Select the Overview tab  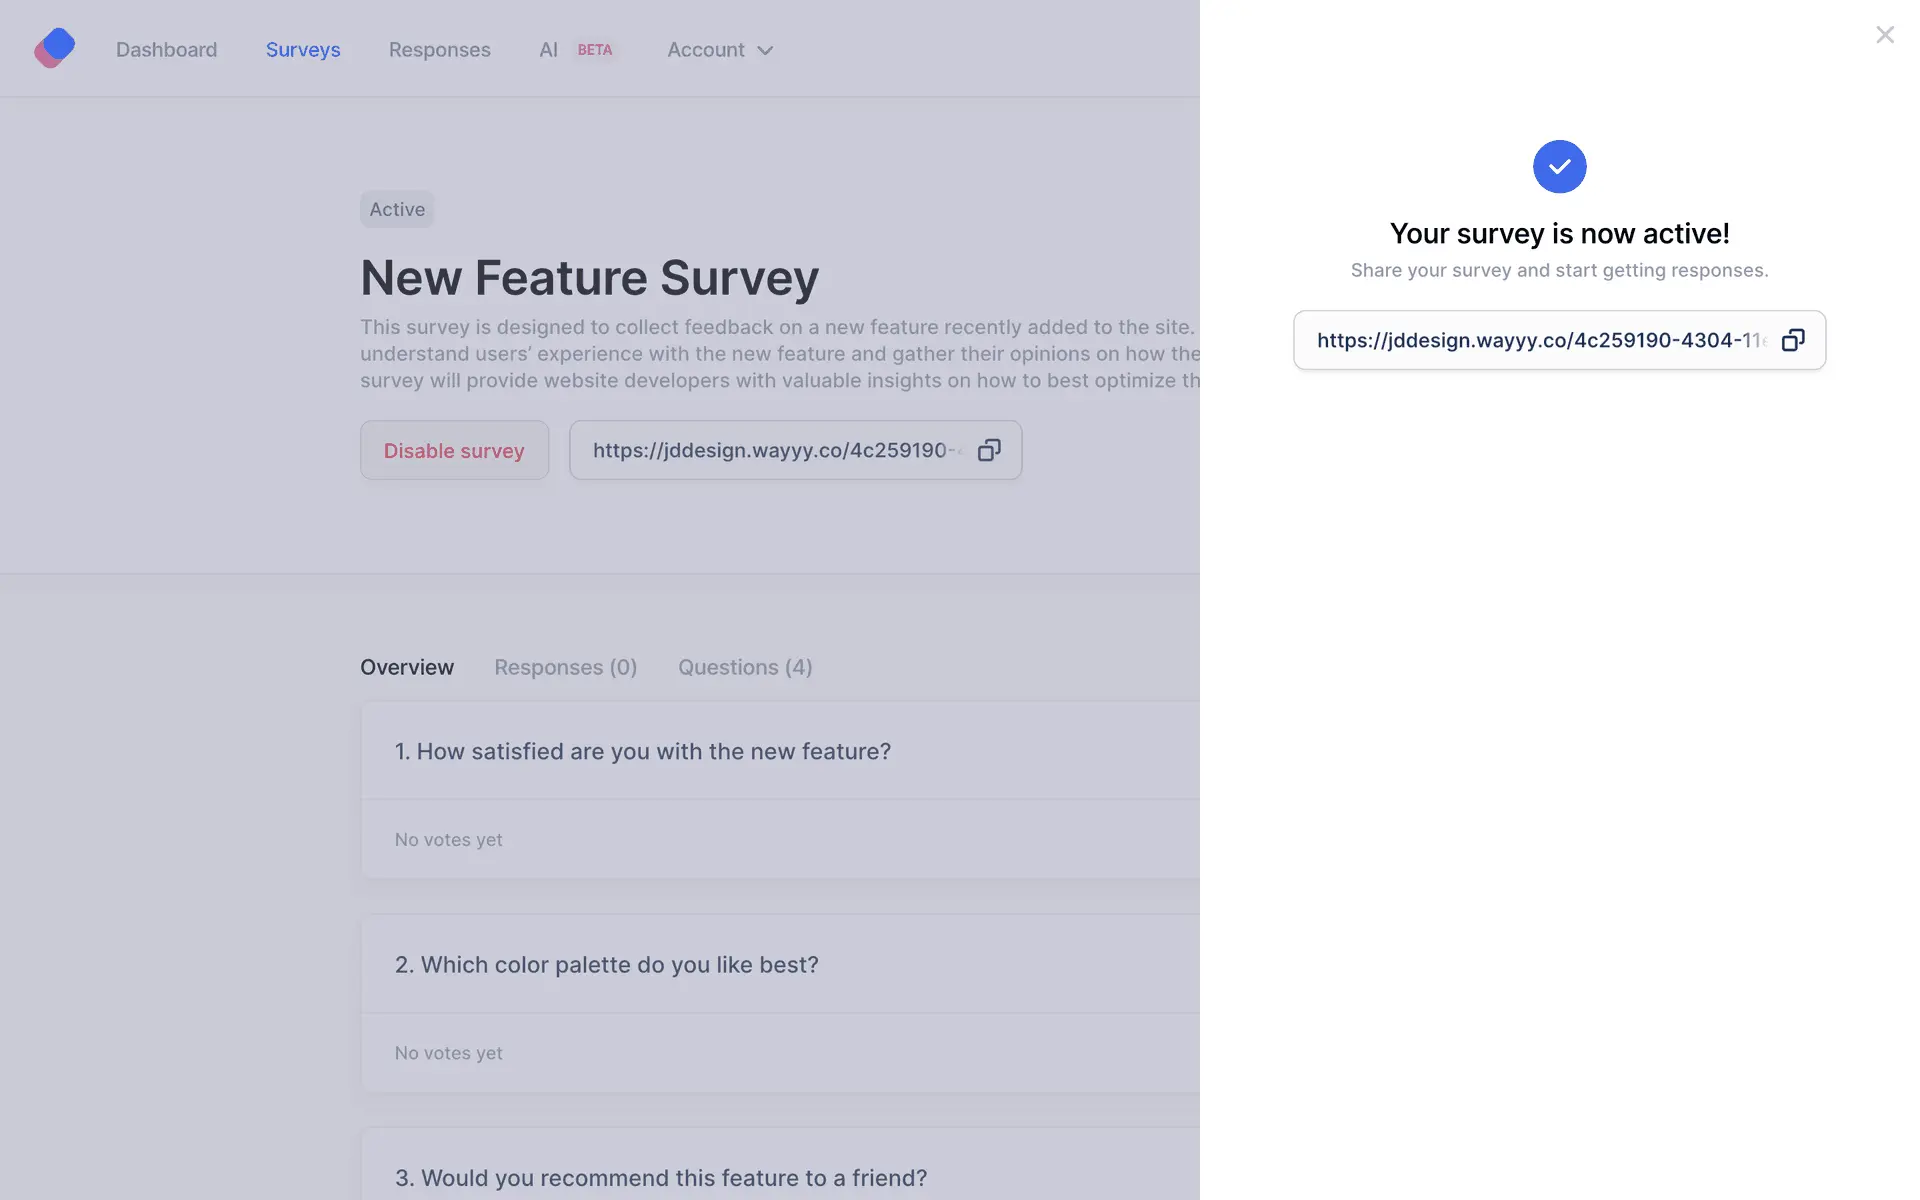click(x=407, y=667)
